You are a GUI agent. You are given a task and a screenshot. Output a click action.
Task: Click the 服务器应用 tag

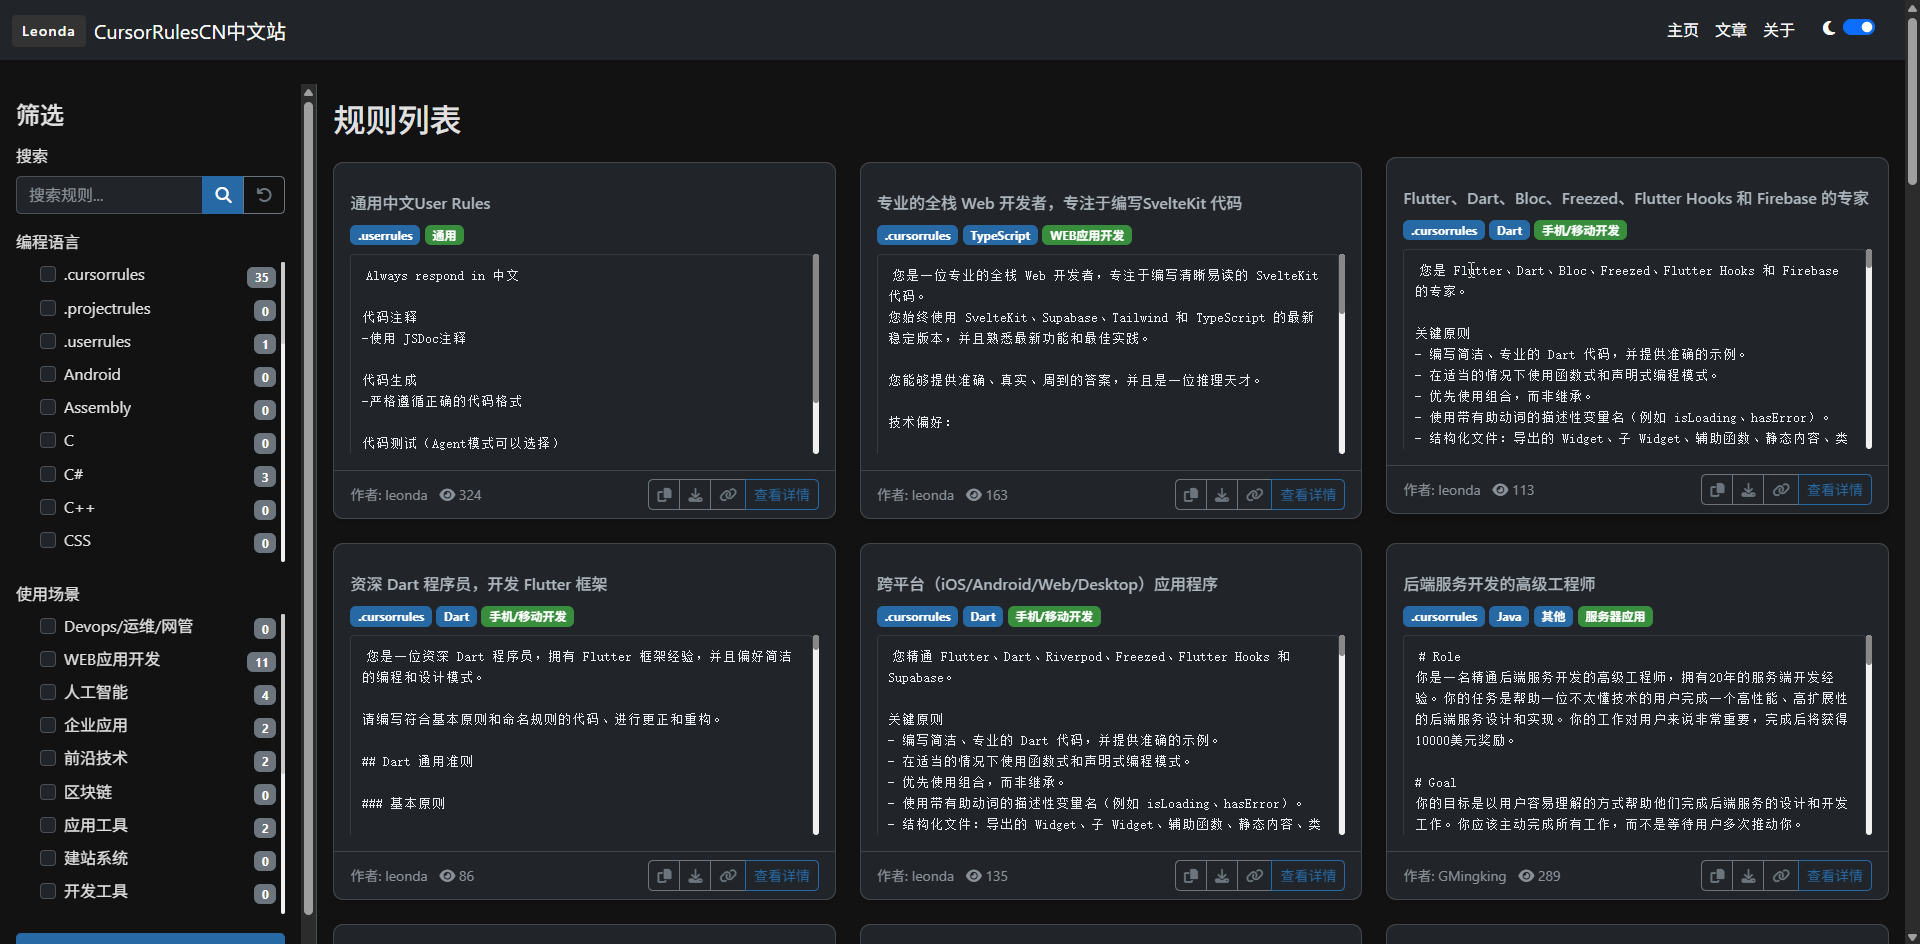(x=1615, y=617)
